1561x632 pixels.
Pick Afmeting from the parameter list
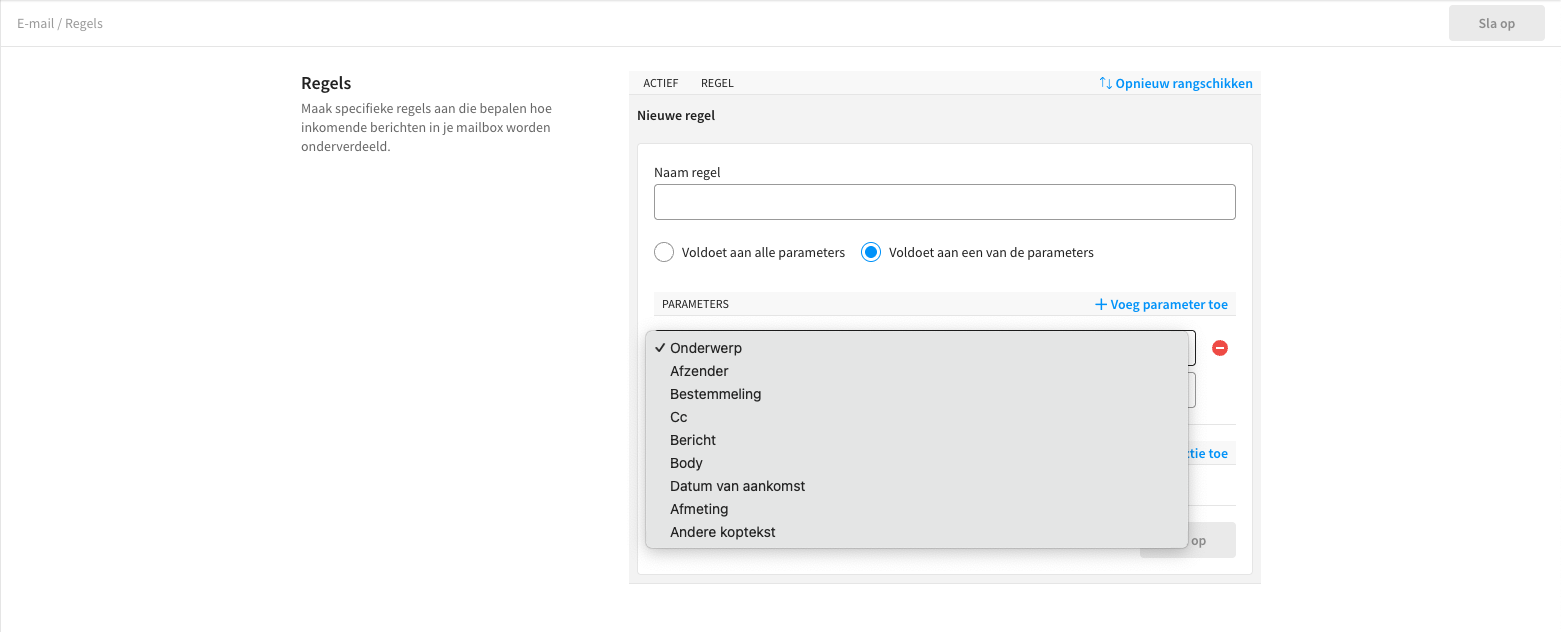699,509
